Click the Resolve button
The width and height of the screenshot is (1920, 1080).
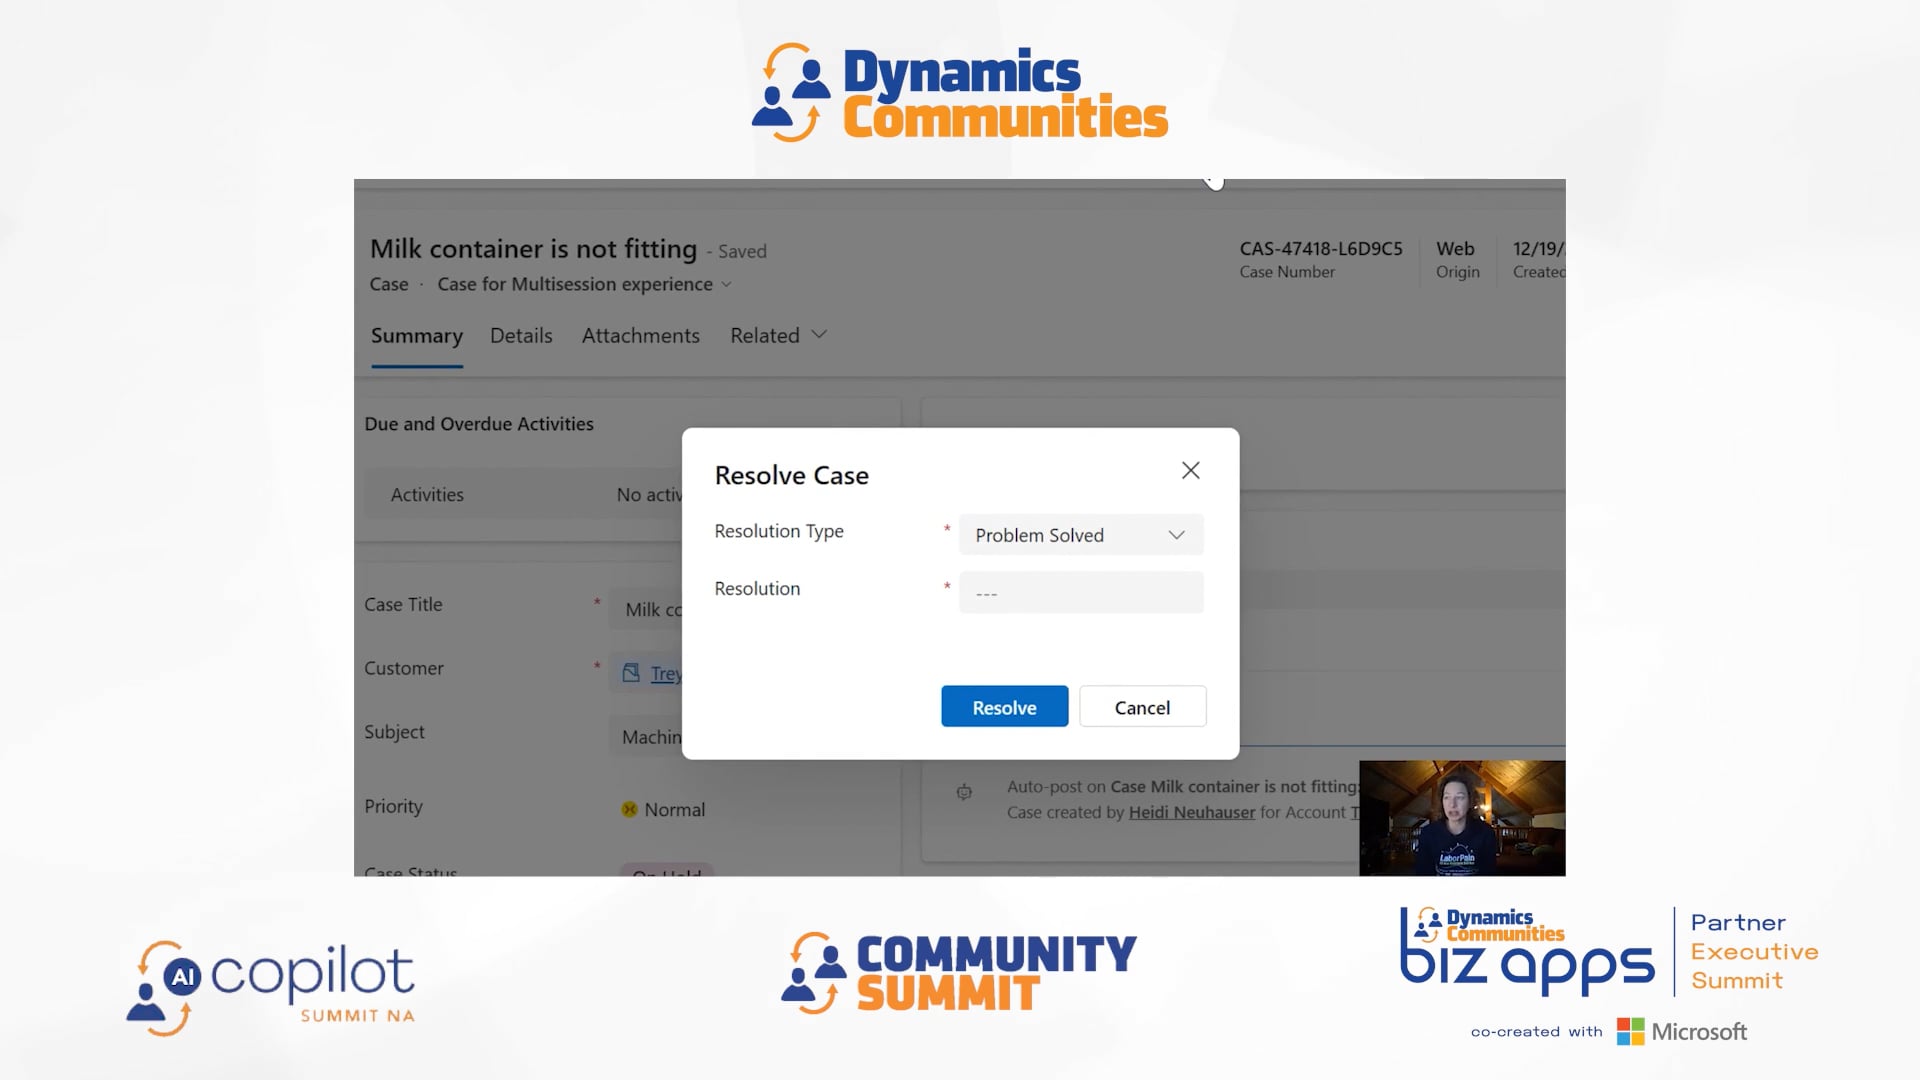[1003, 706]
